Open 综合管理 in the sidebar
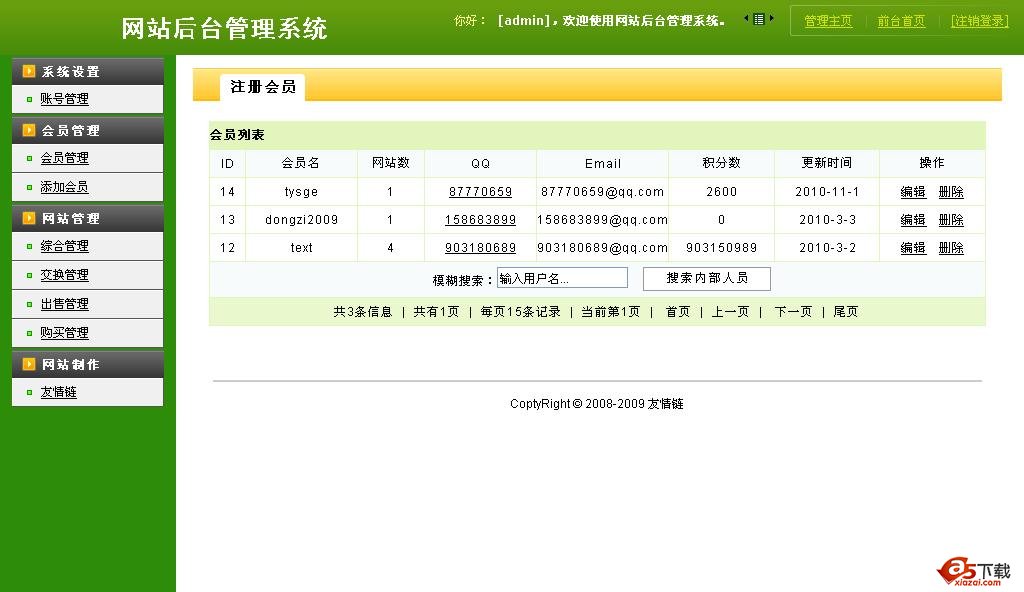Image resolution: width=1024 pixels, height=592 pixels. [64, 246]
